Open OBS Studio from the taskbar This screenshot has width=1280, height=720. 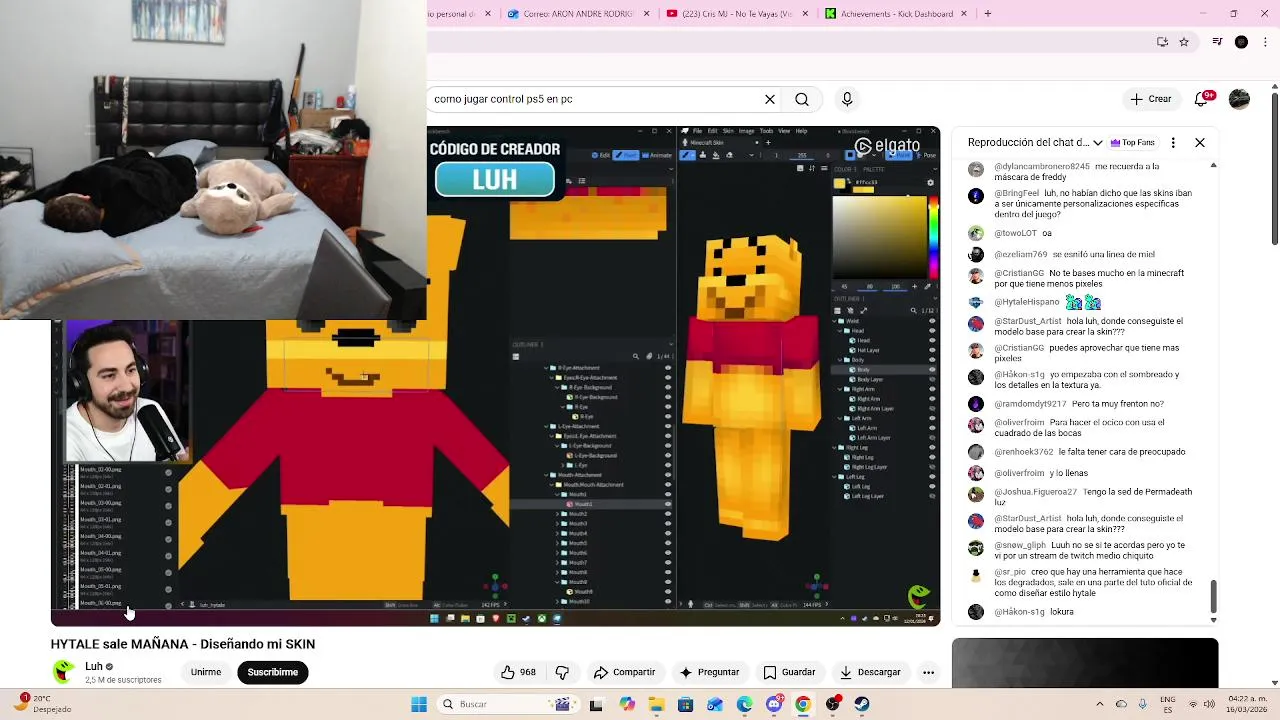click(832, 704)
